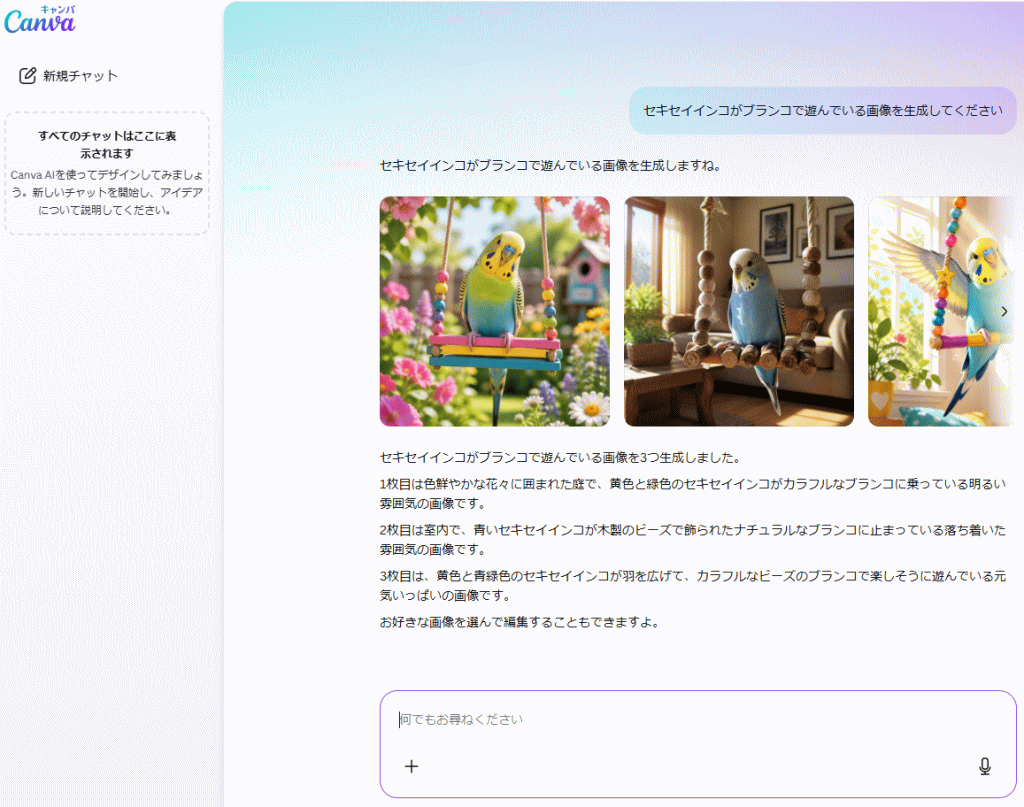Click the new chat pencil icon
This screenshot has height=807, width=1024.
27,76
